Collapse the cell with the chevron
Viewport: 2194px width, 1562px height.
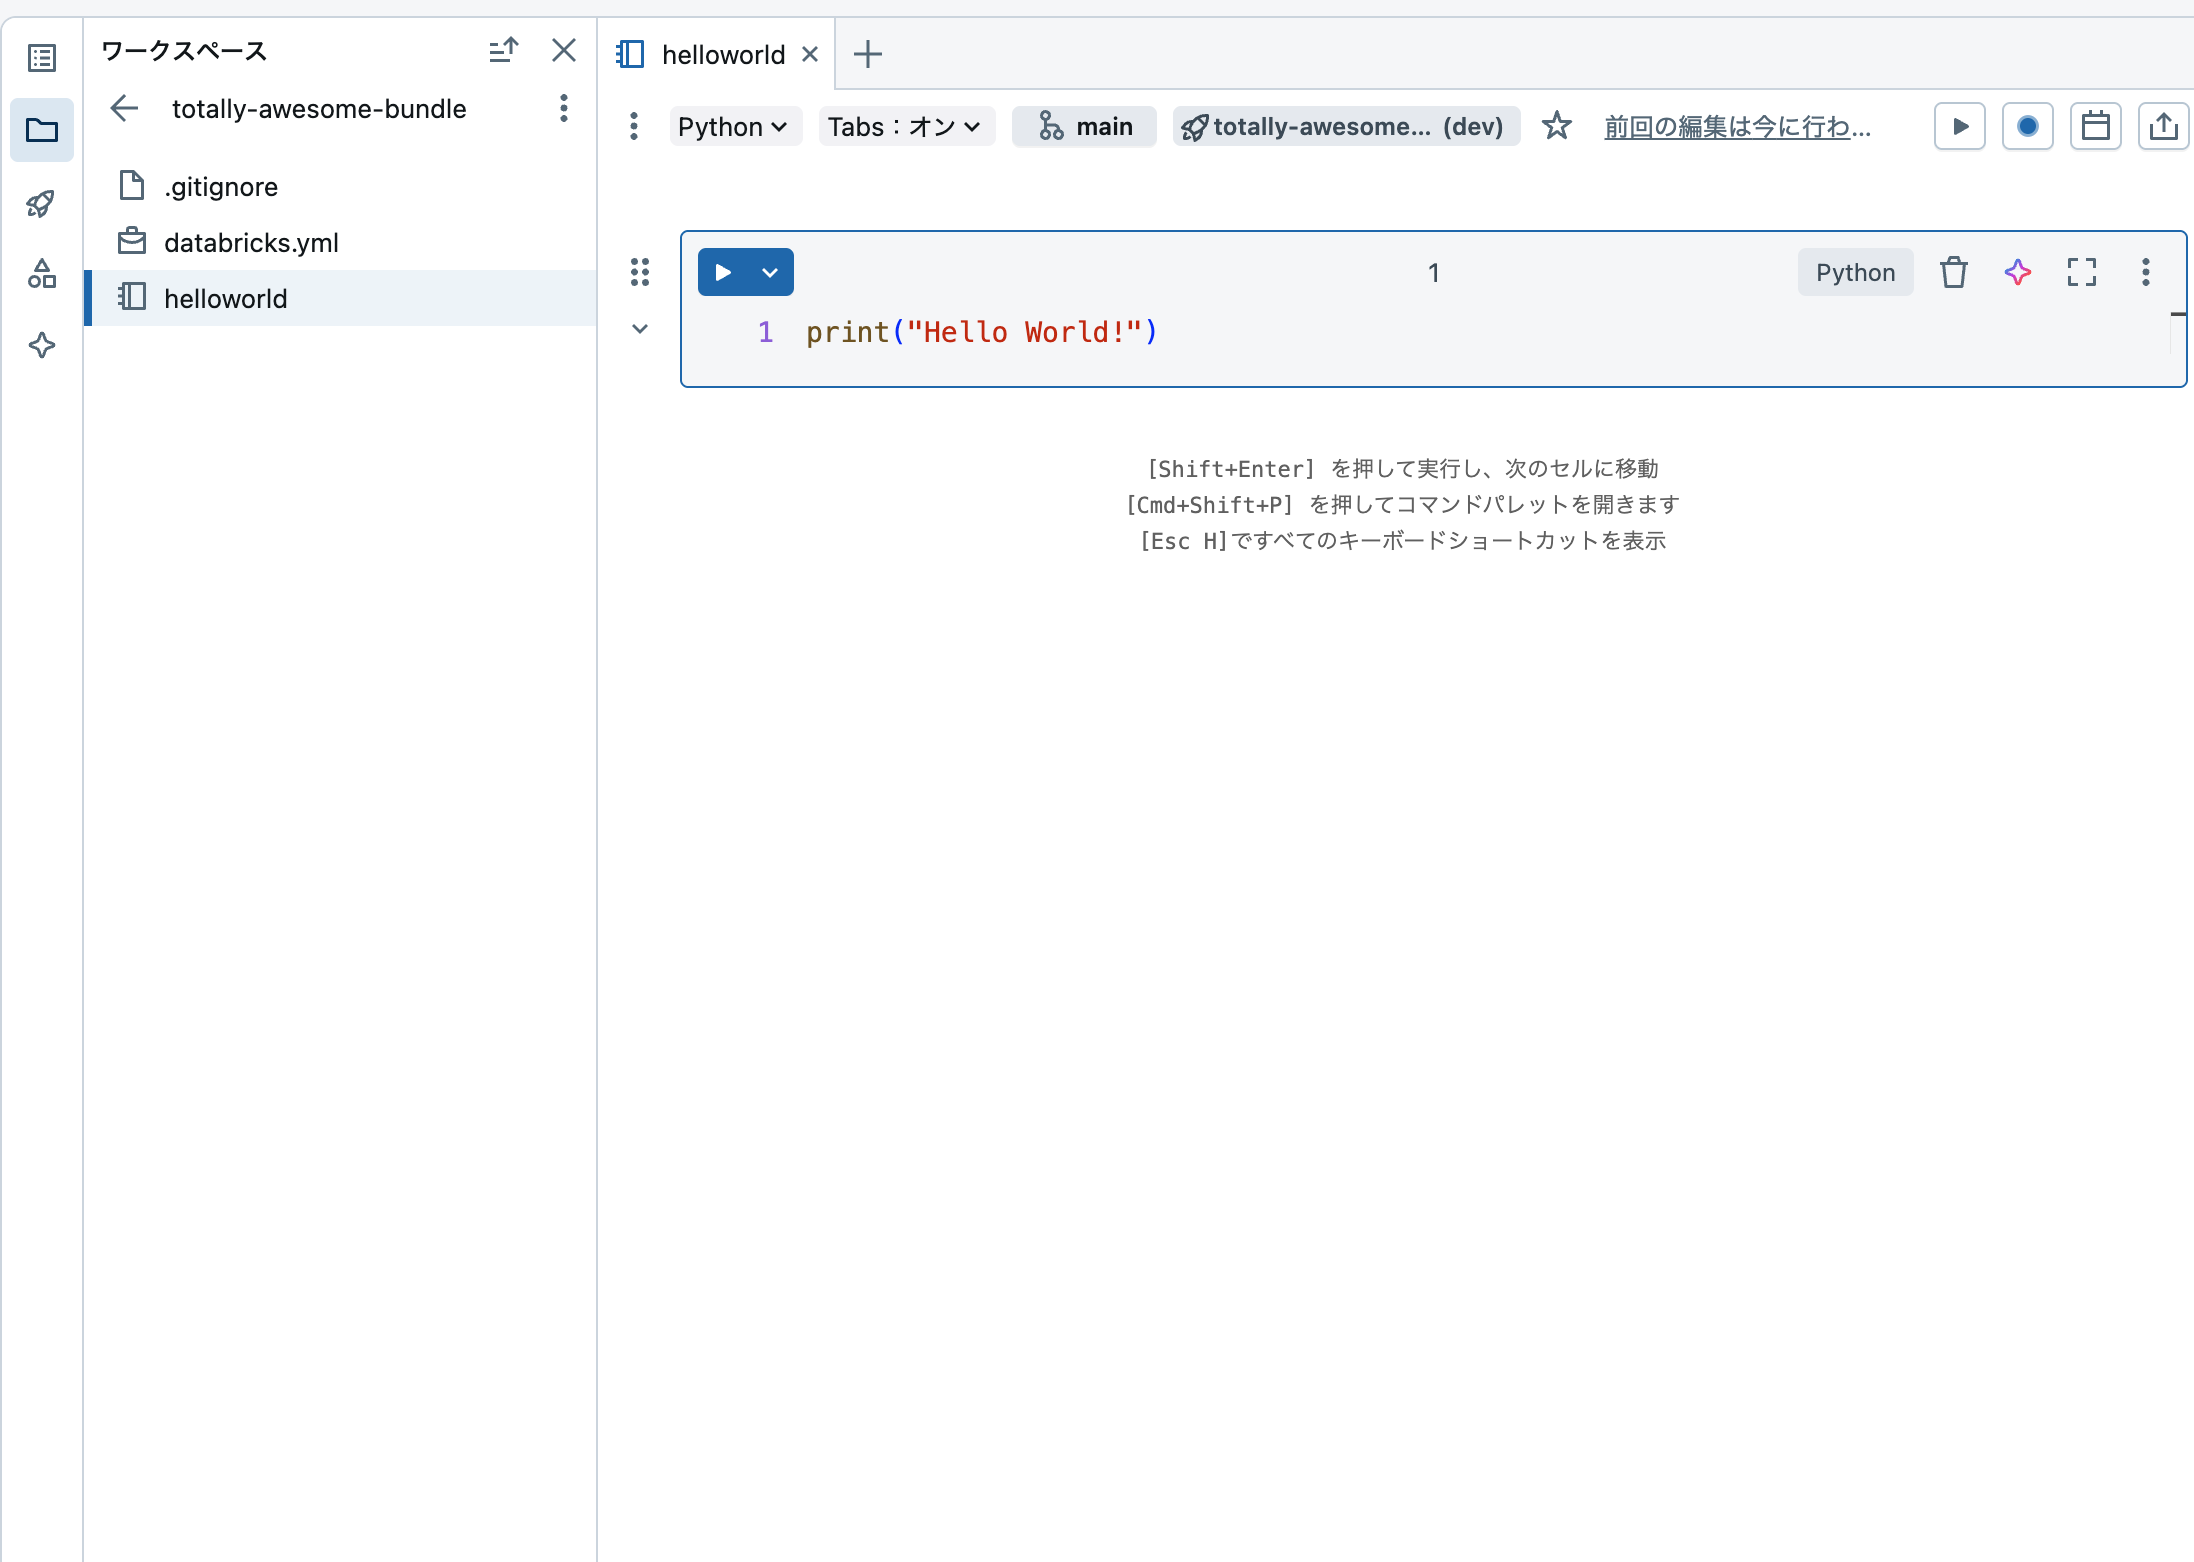[639, 328]
